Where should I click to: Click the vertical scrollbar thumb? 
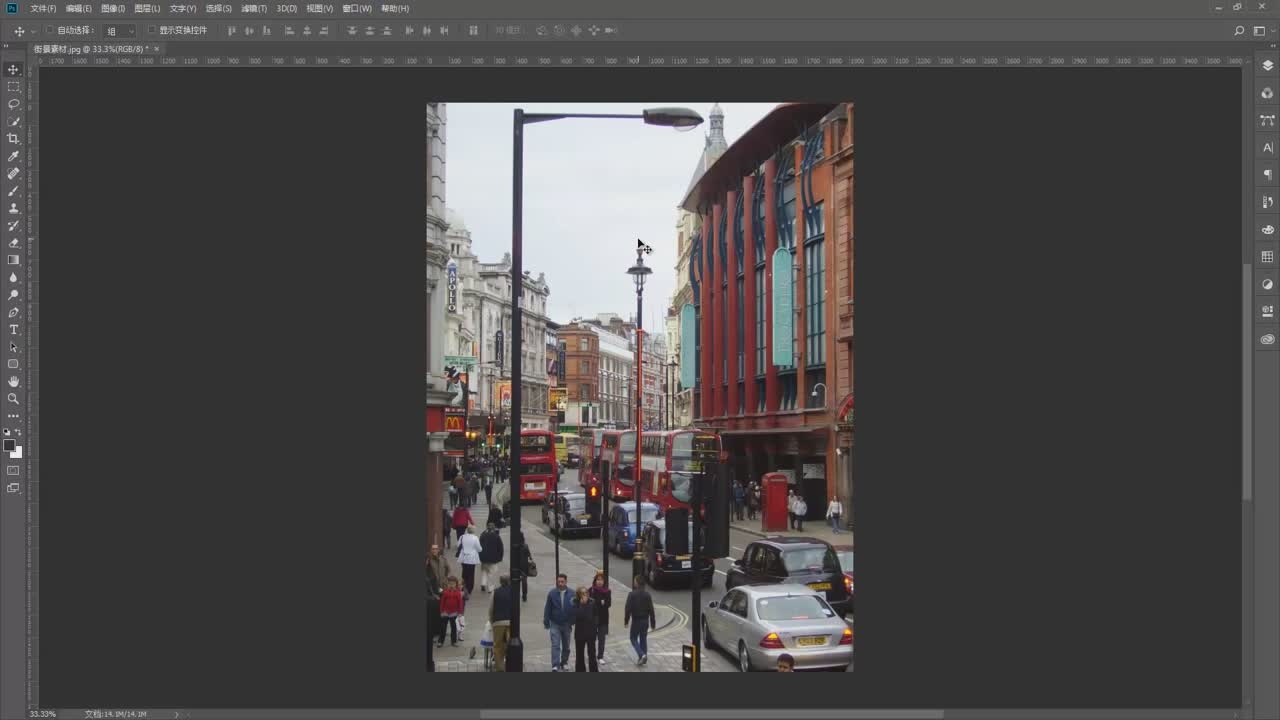click(1247, 382)
